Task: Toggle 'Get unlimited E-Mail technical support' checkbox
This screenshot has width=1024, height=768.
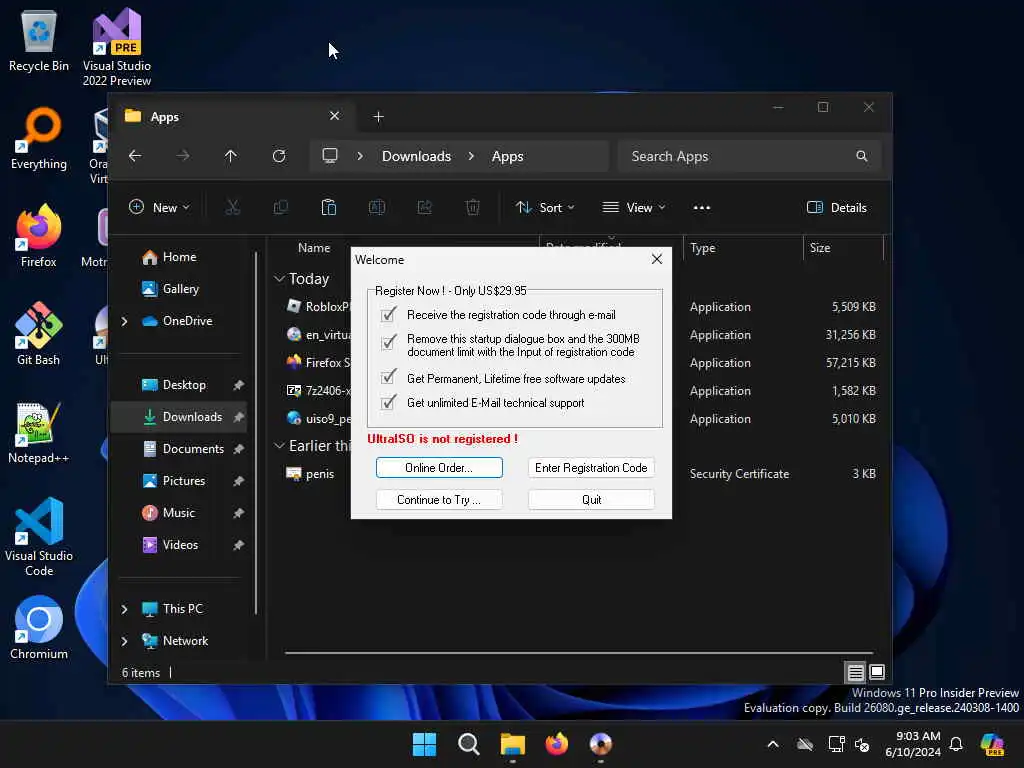Action: pos(389,402)
